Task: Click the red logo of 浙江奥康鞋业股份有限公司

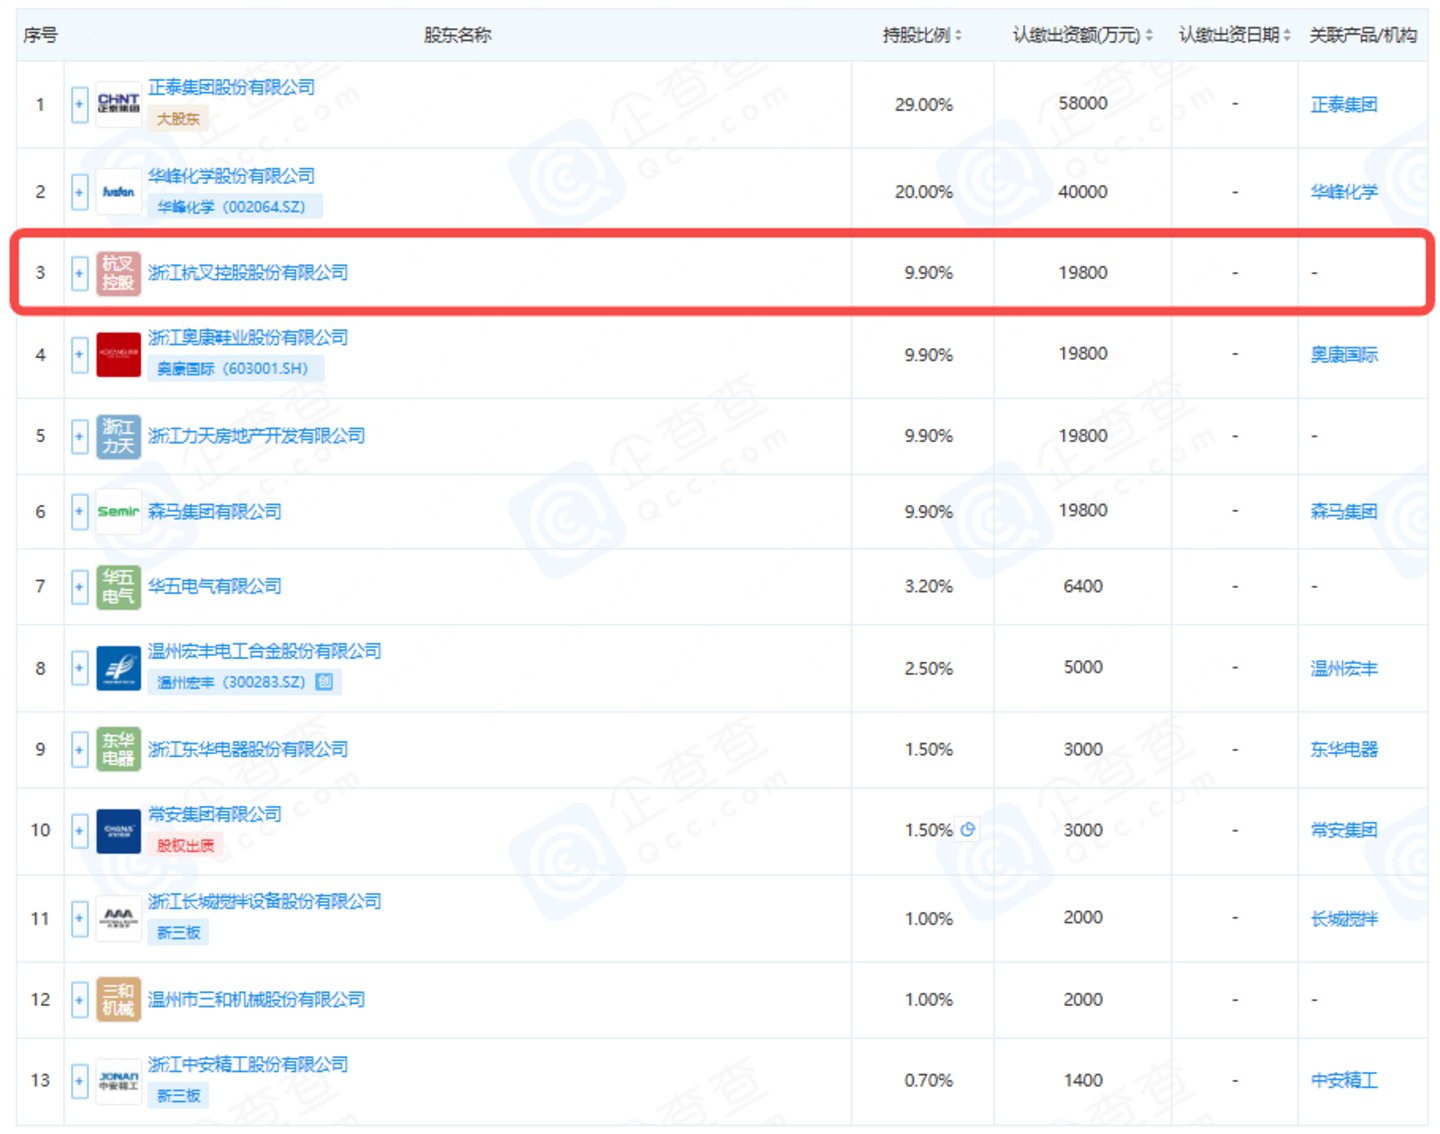Action: tap(118, 355)
